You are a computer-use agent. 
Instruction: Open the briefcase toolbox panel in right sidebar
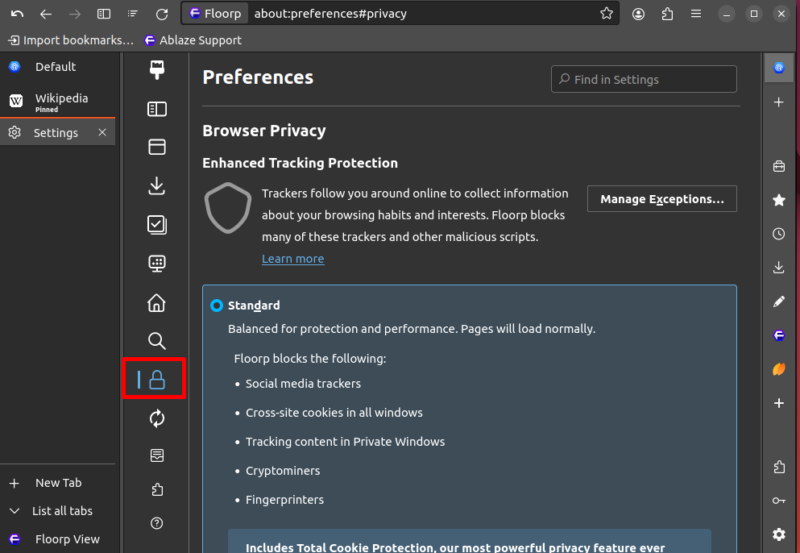779,166
